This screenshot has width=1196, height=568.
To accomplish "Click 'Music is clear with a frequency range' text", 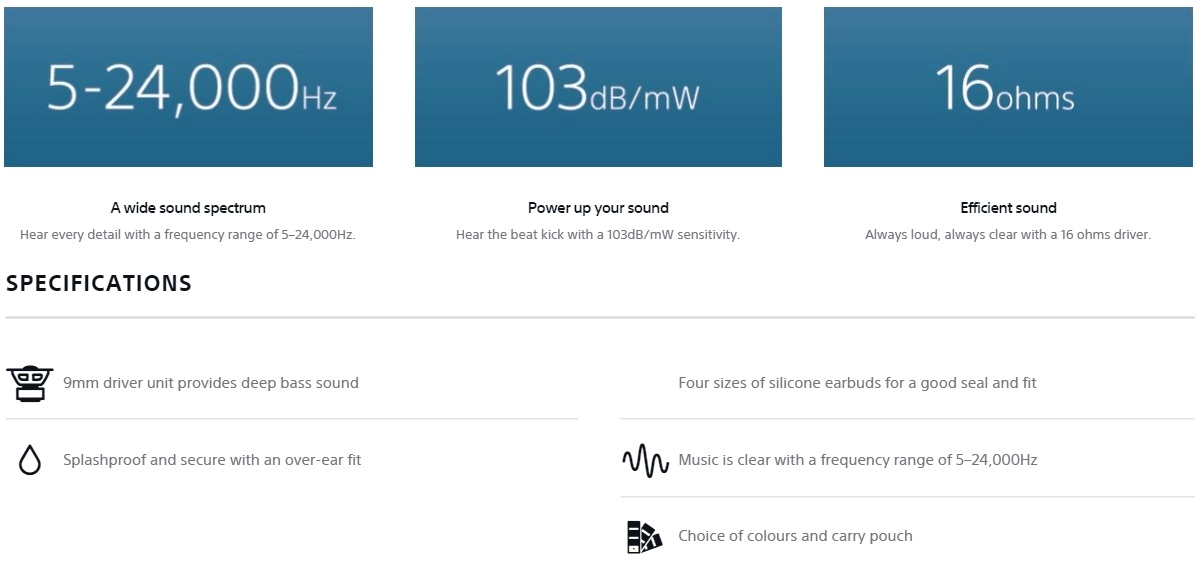I will point(857,461).
